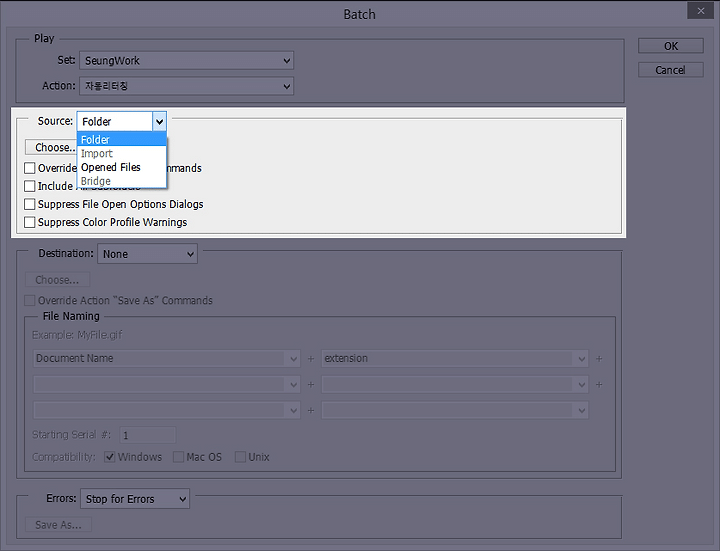
Task: Click the Source section Choose button
Action: pos(51,147)
